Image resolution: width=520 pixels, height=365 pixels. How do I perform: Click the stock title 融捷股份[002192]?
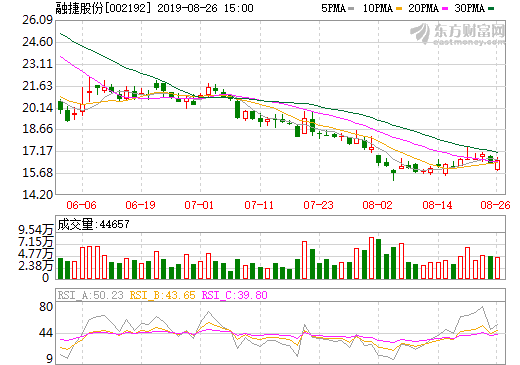pos(103,8)
